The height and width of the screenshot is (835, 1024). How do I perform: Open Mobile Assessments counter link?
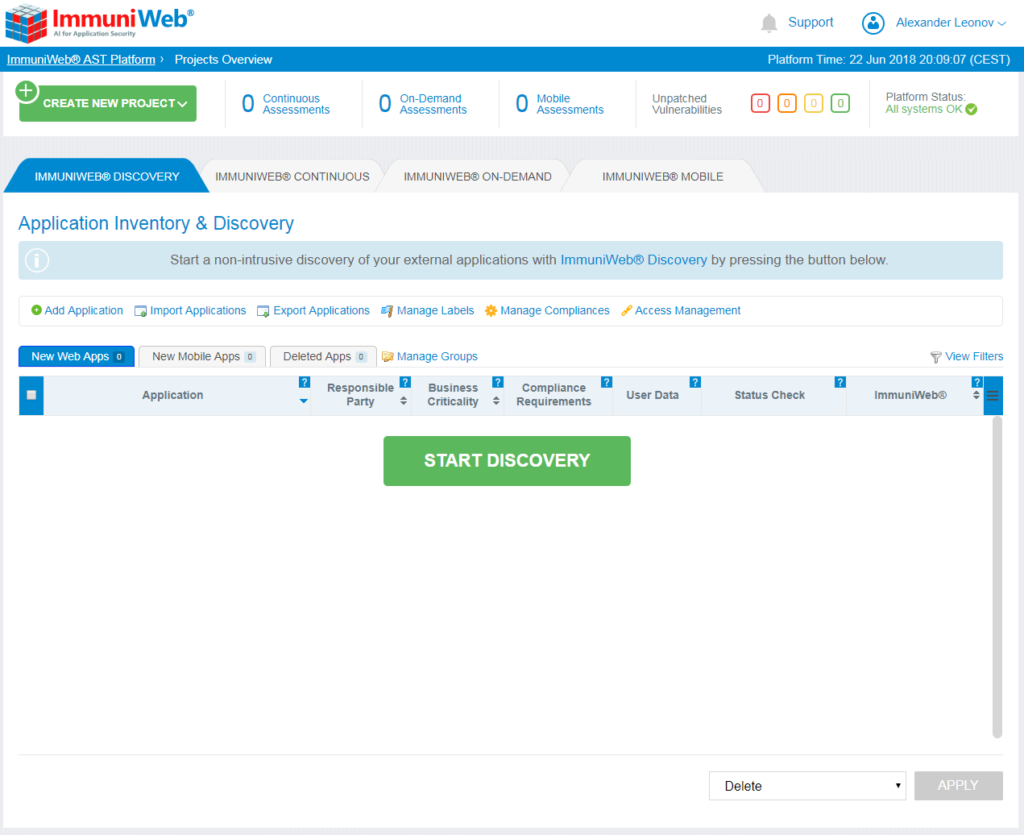click(560, 104)
